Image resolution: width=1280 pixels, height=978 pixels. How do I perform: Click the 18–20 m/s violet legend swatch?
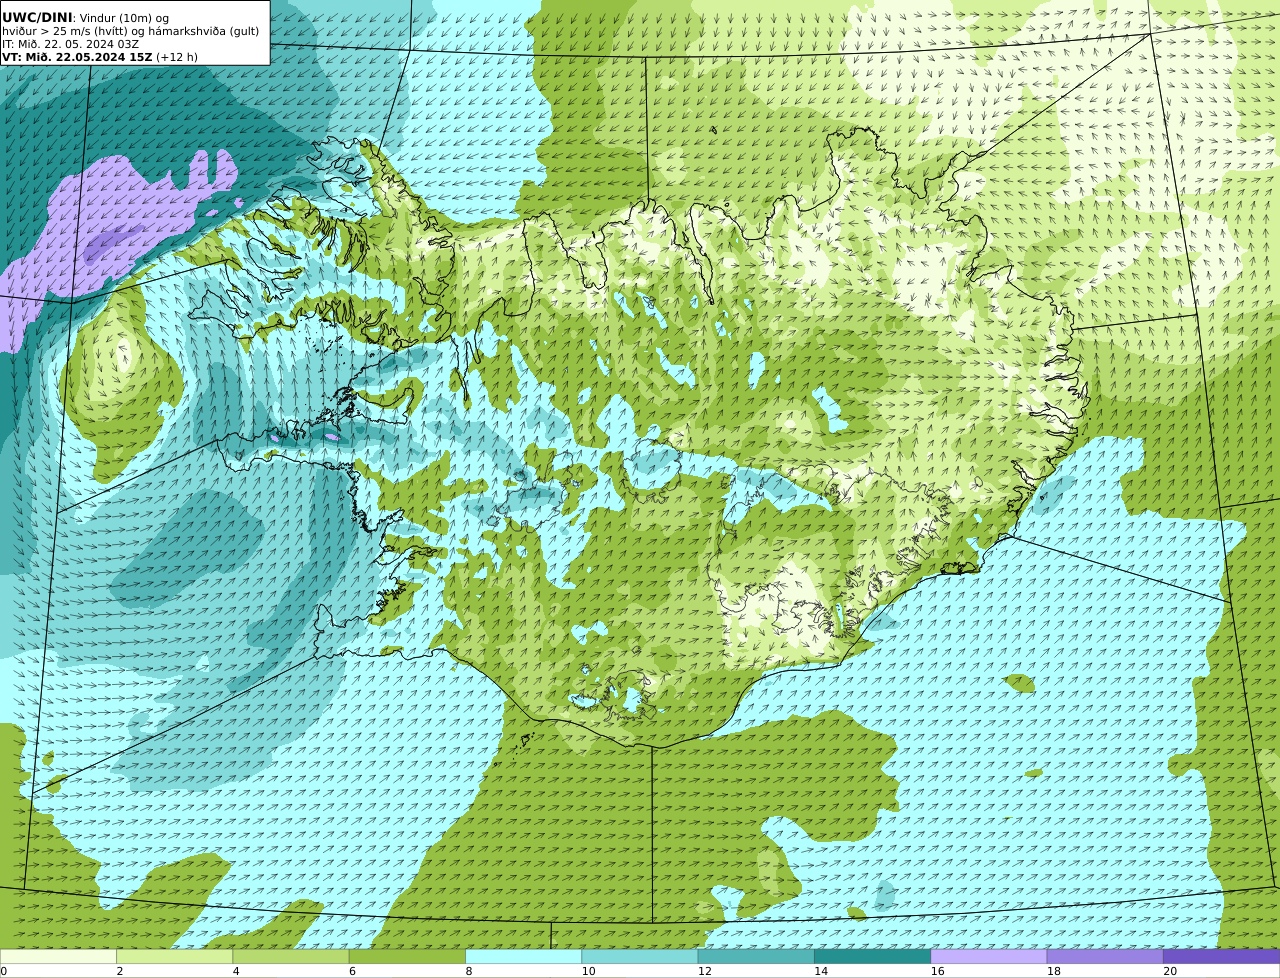click(1105, 956)
